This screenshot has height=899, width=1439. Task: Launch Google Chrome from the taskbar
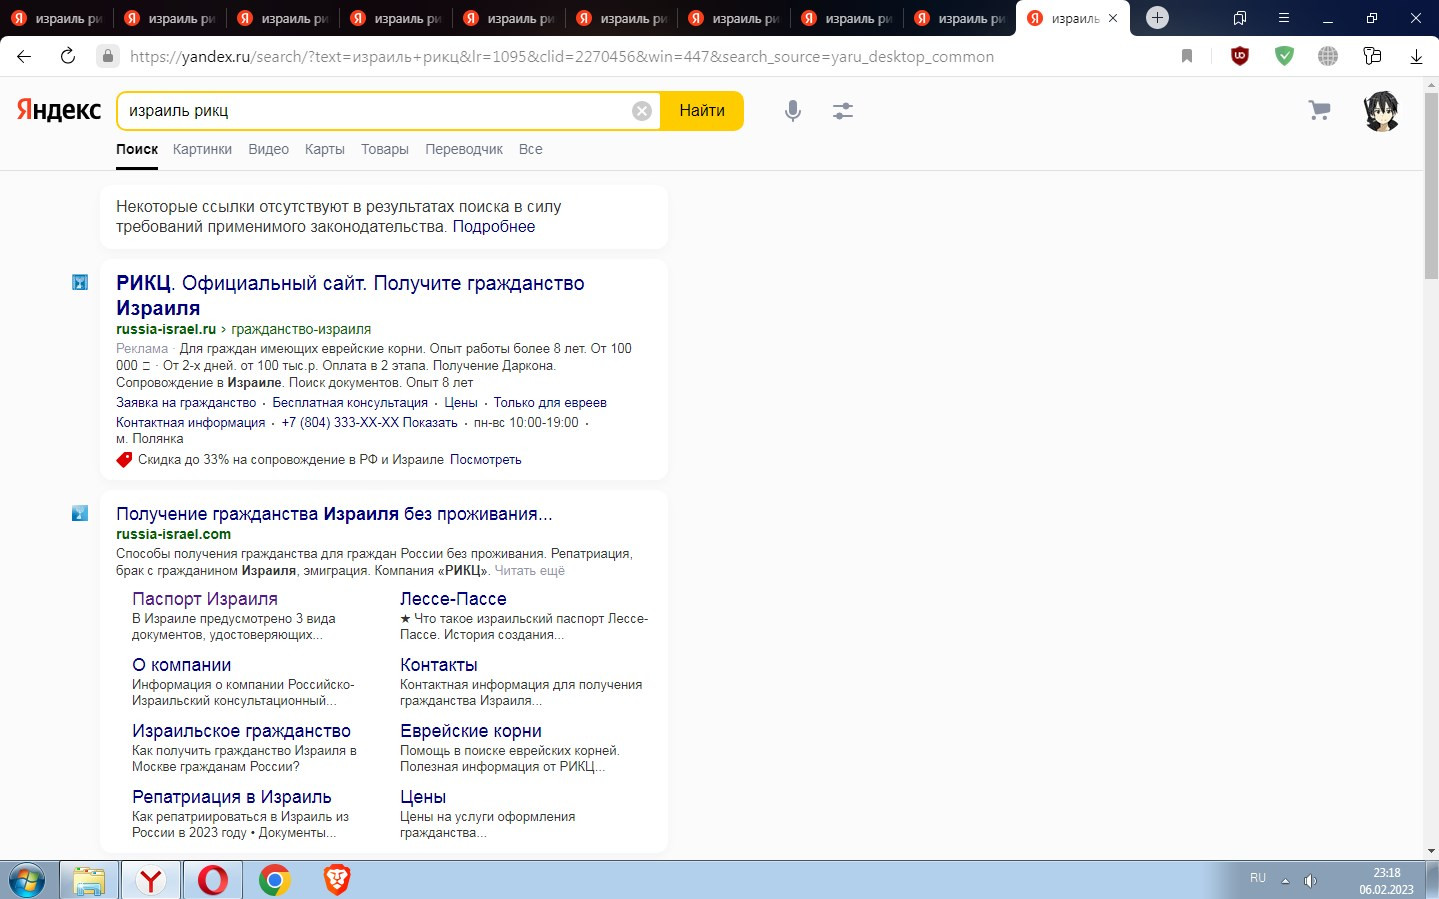click(275, 881)
